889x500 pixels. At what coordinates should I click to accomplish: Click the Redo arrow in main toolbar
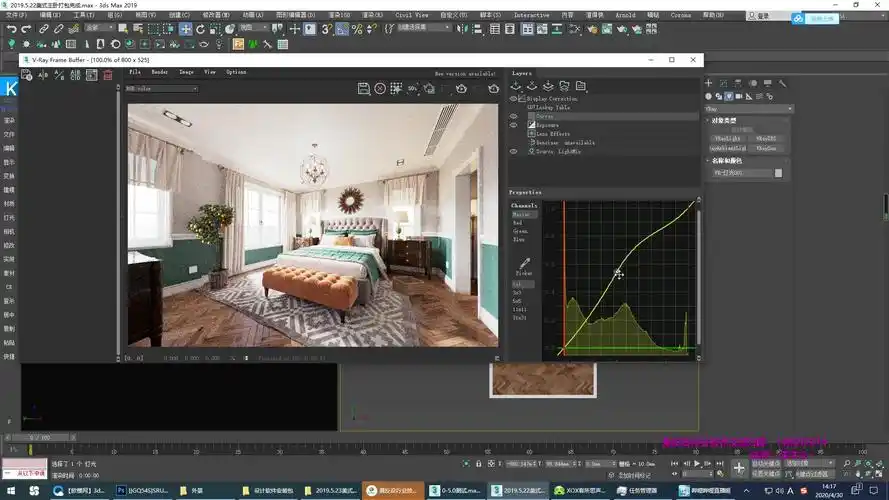[26, 28]
